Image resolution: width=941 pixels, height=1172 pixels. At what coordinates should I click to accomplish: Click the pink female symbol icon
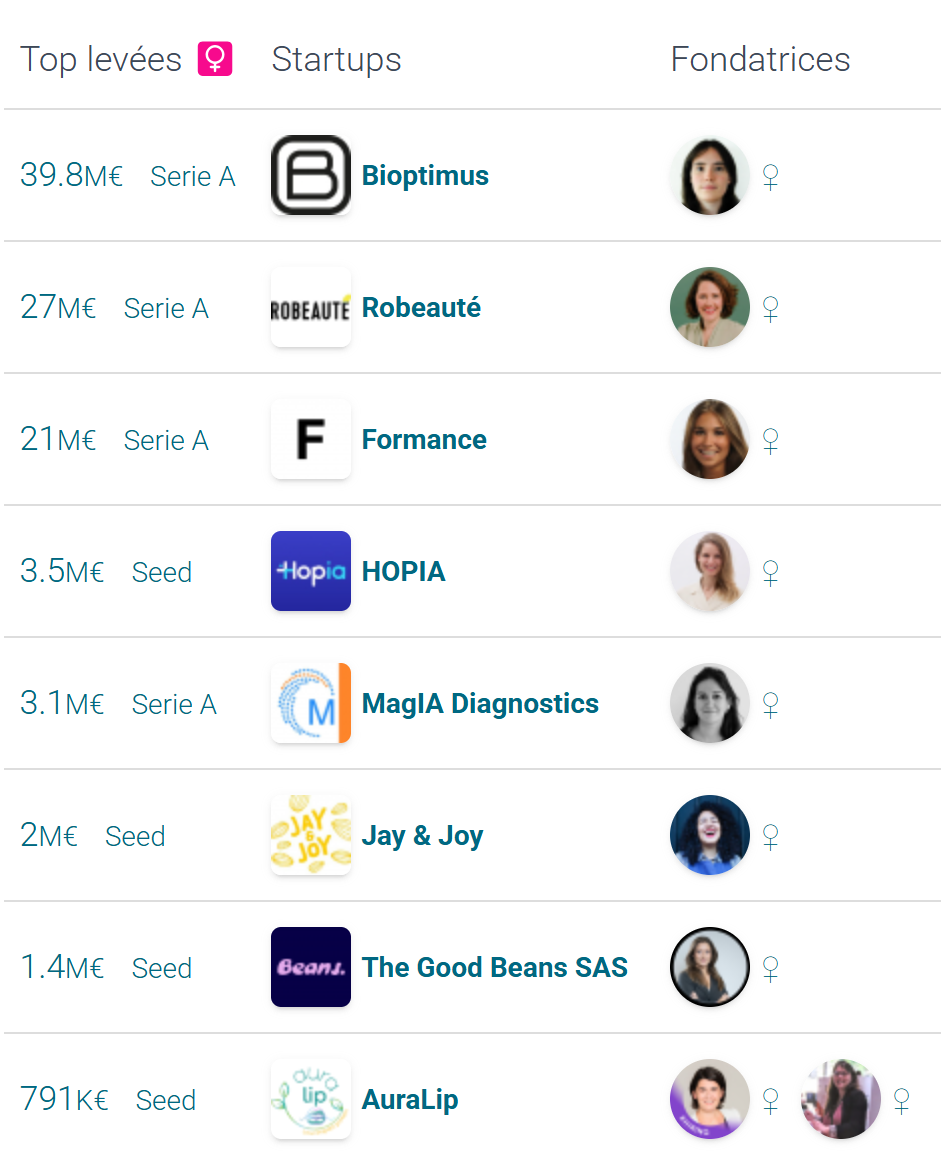[x=215, y=59]
